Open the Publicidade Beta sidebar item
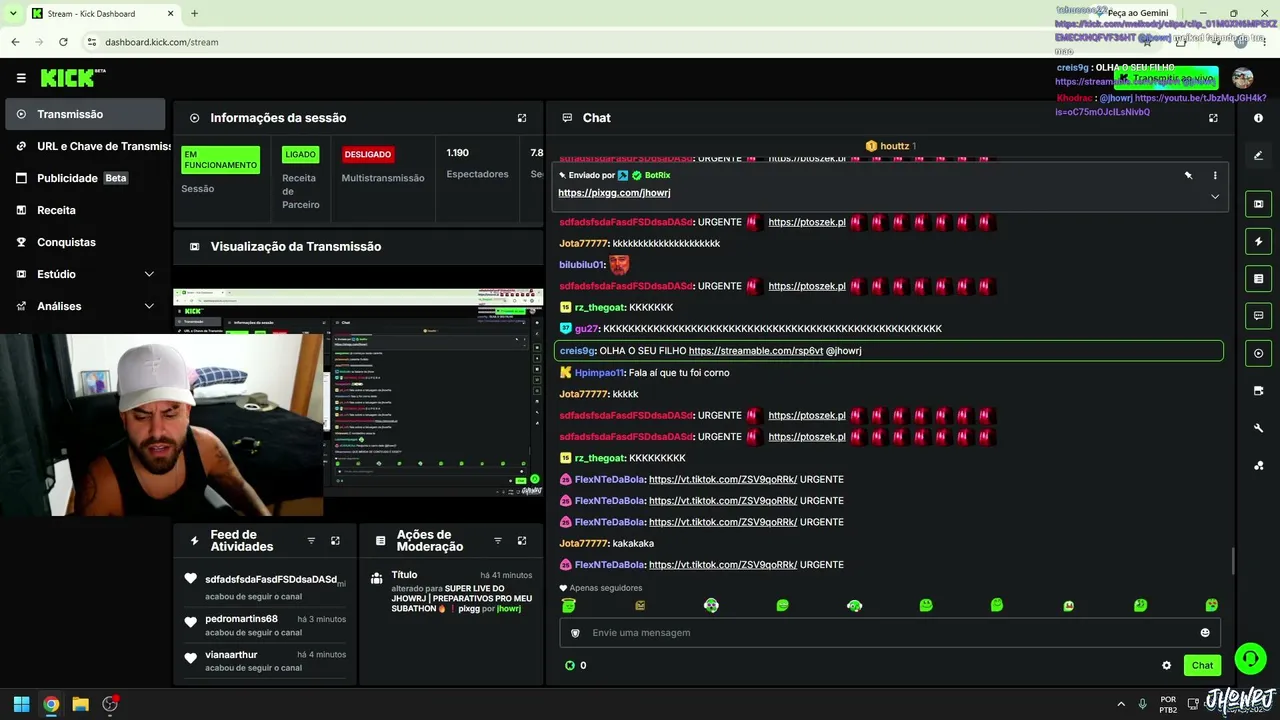1280x720 pixels. 85,178
